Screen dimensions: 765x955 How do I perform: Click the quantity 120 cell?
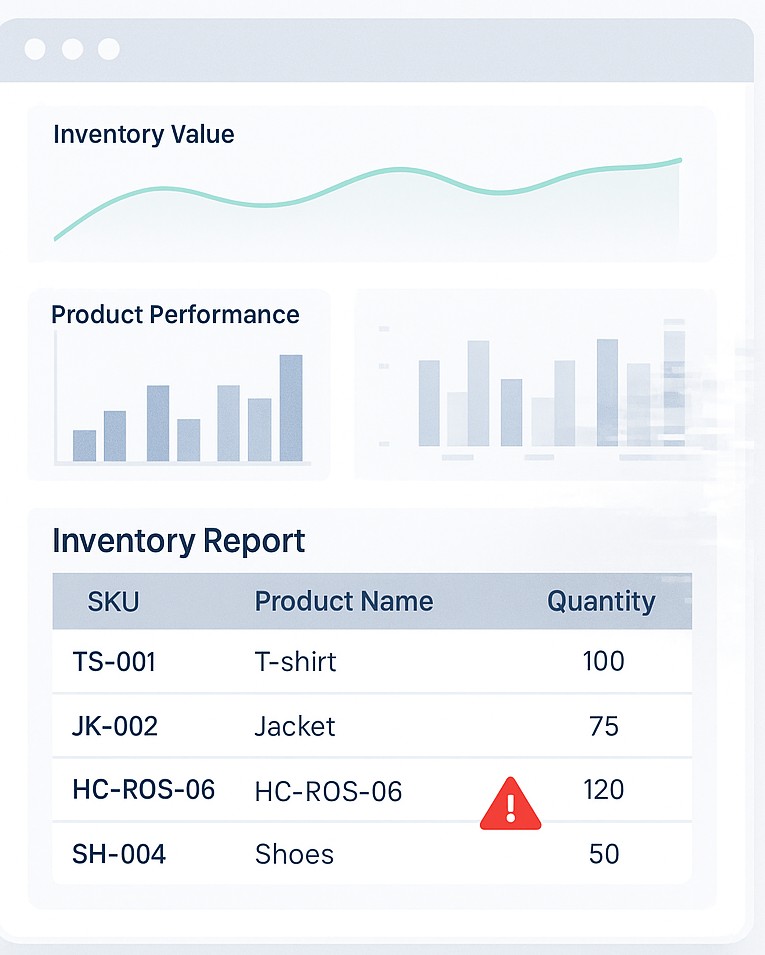[604, 790]
